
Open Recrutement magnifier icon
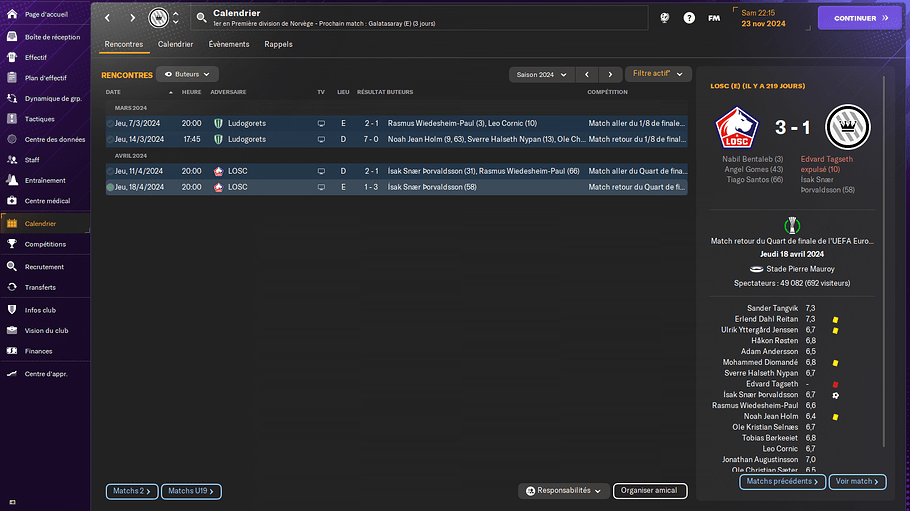12,267
